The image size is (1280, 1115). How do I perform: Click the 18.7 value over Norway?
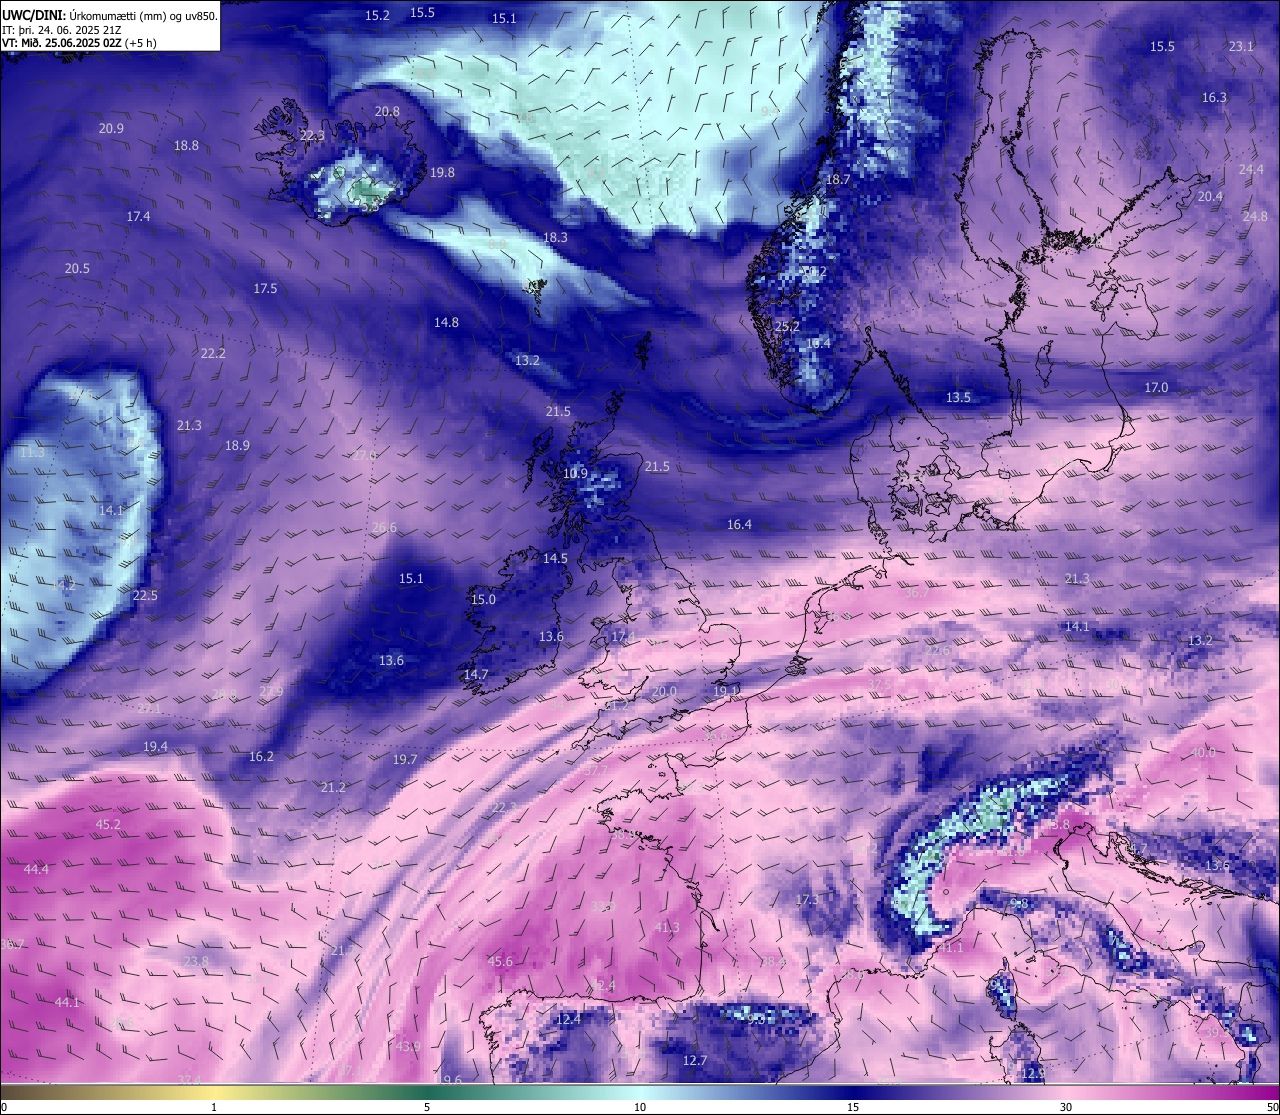click(x=838, y=180)
